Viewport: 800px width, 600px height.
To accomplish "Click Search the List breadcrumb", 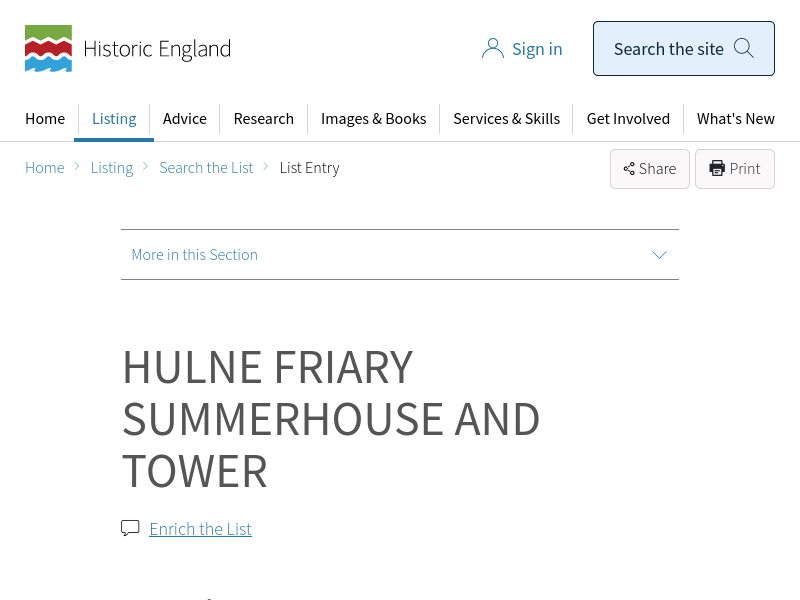I will pyautogui.click(x=206, y=168).
